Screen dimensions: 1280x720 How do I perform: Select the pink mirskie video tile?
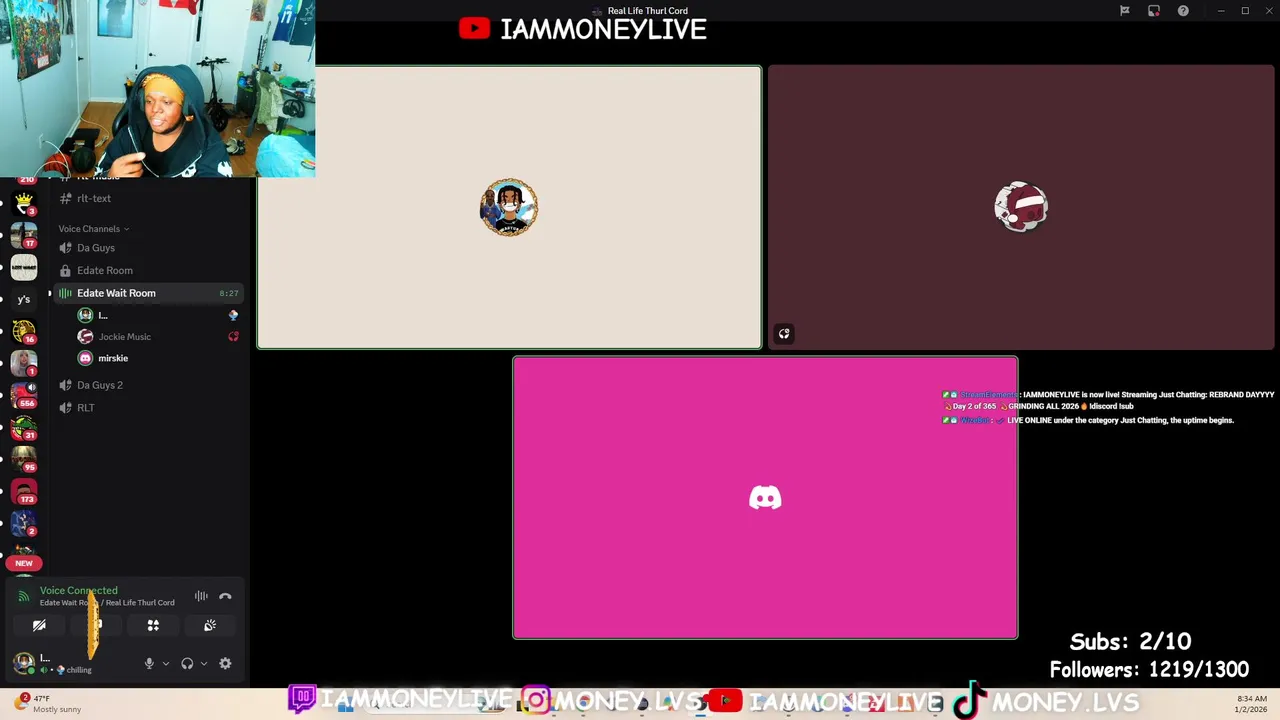765,497
